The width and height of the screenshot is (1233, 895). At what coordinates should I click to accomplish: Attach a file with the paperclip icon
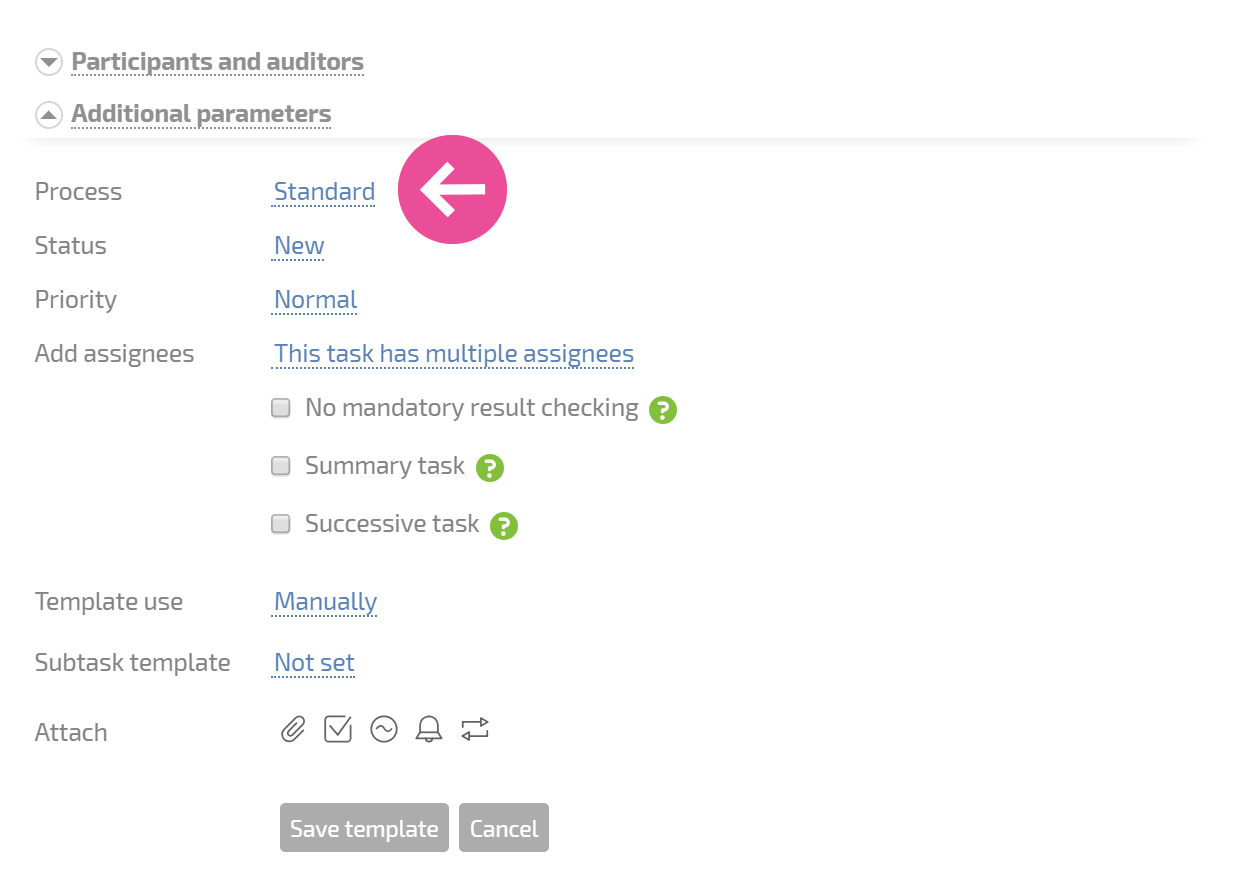292,730
